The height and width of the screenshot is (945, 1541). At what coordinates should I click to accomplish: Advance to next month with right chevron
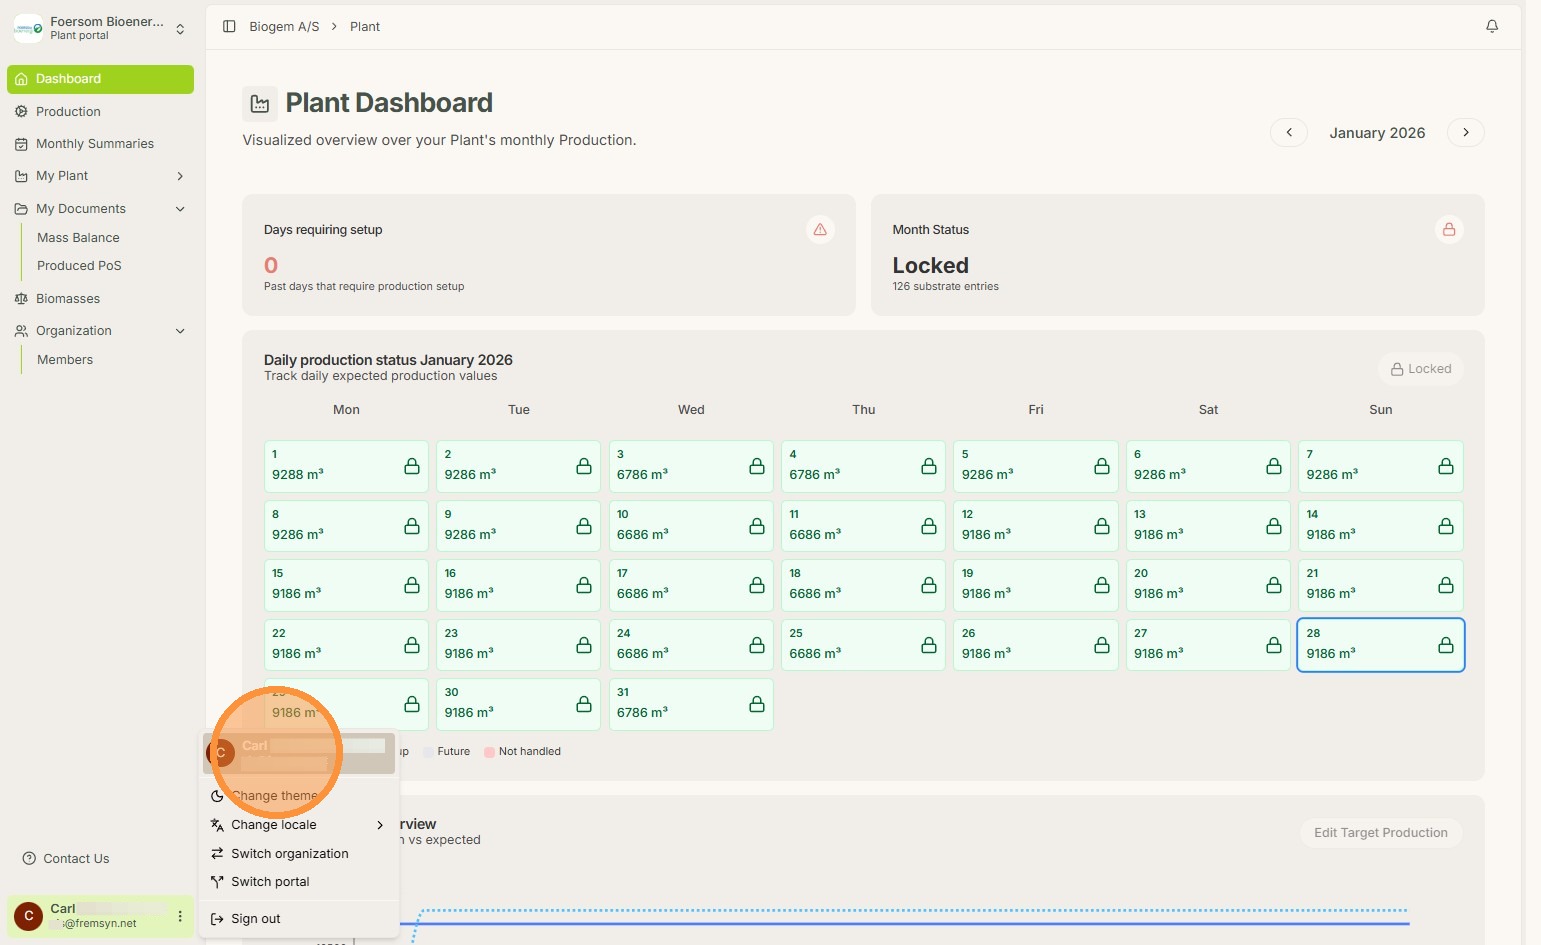pyautogui.click(x=1465, y=133)
